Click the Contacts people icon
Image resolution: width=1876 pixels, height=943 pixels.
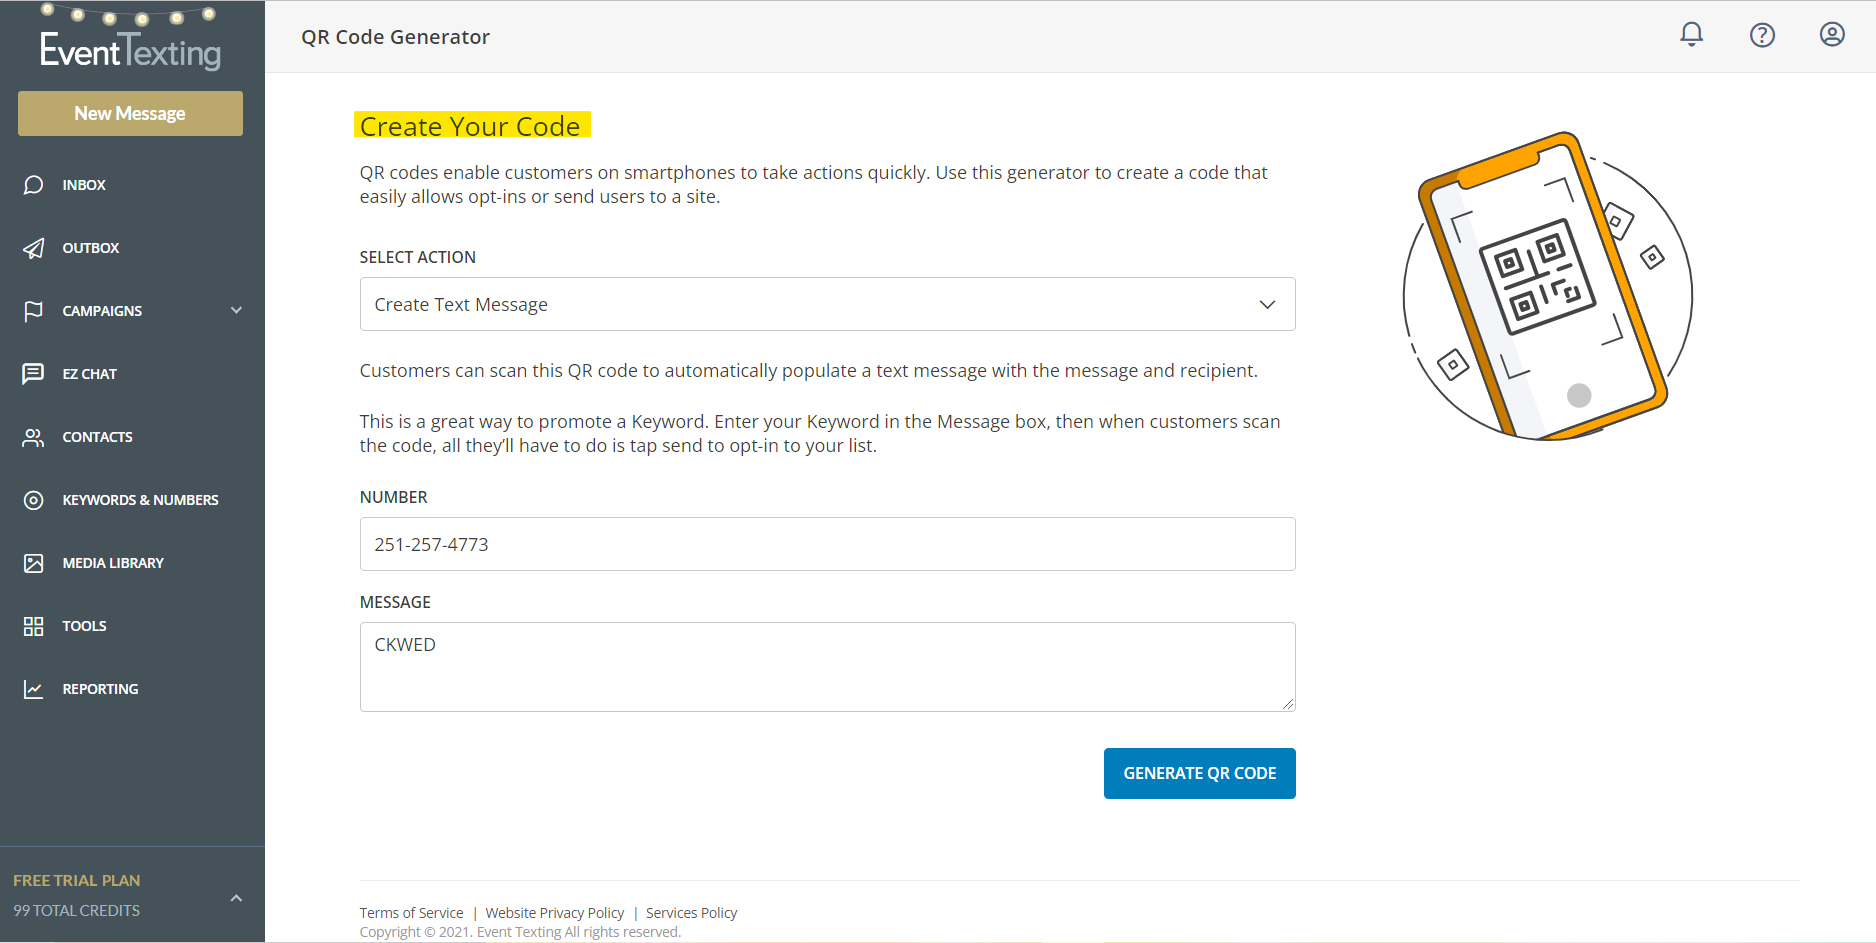click(x=34, y=437)
